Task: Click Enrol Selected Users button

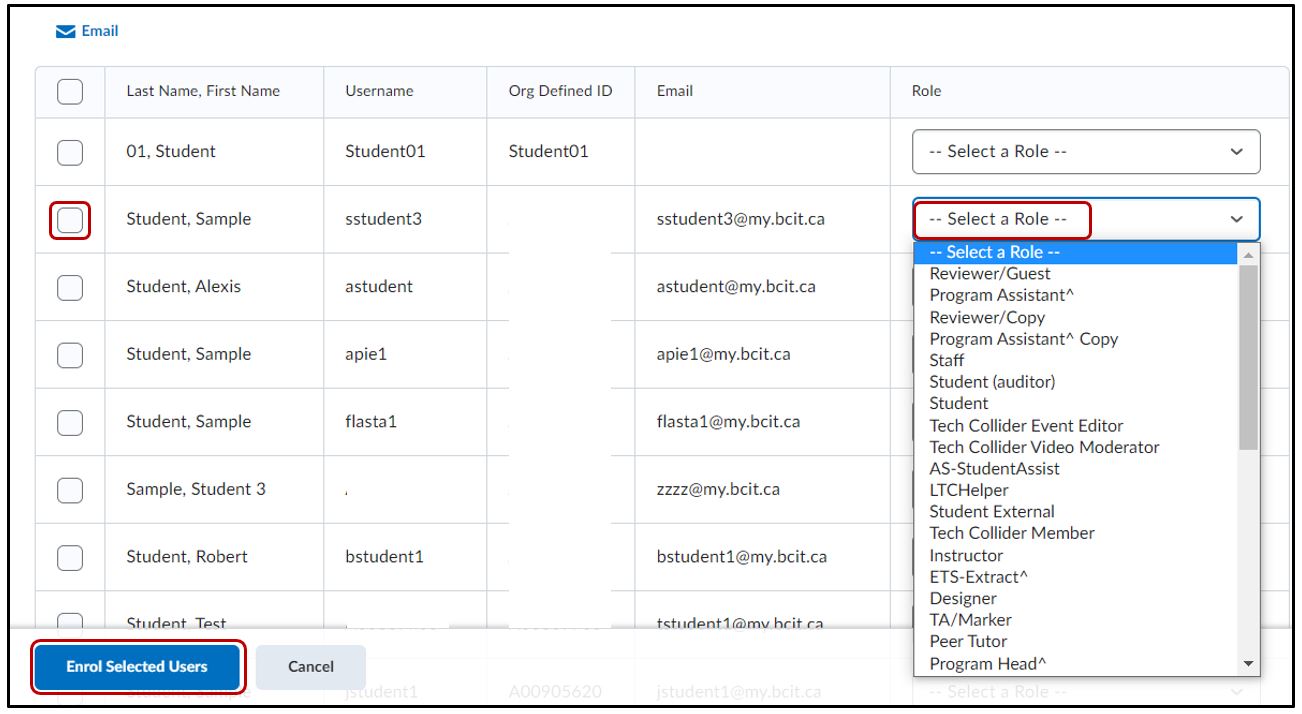Action: click(x=137, y=667)
